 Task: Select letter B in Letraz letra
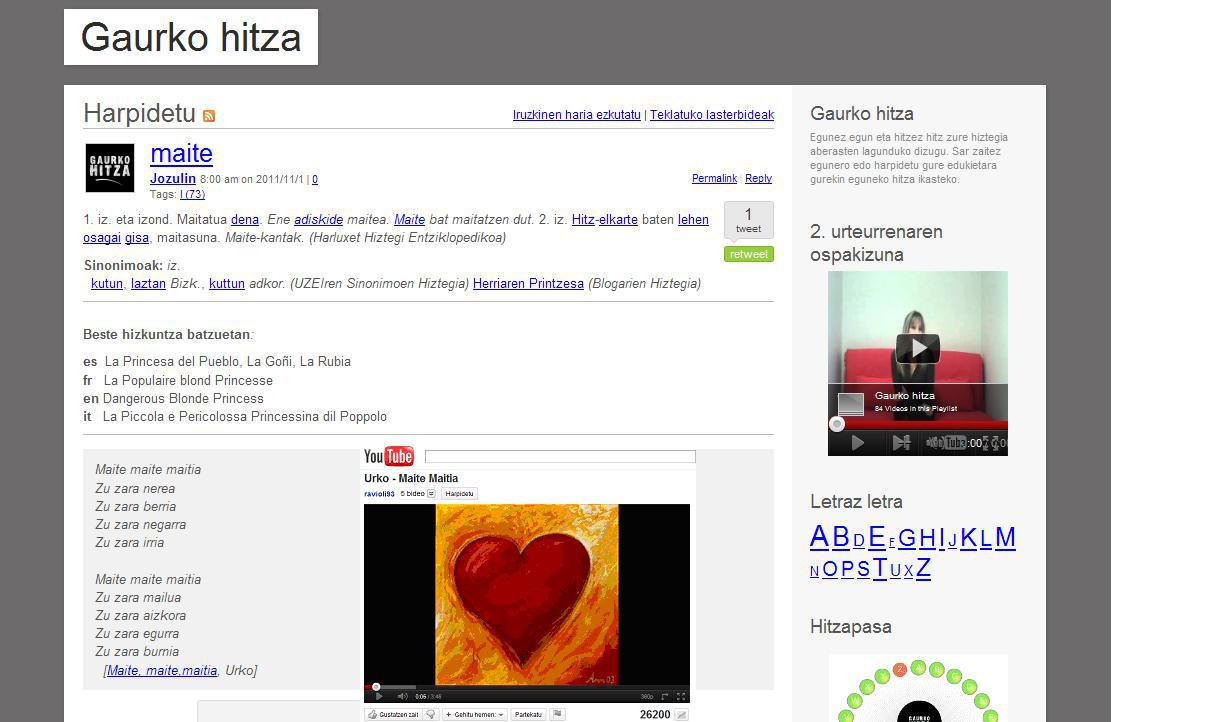[841, 538]
